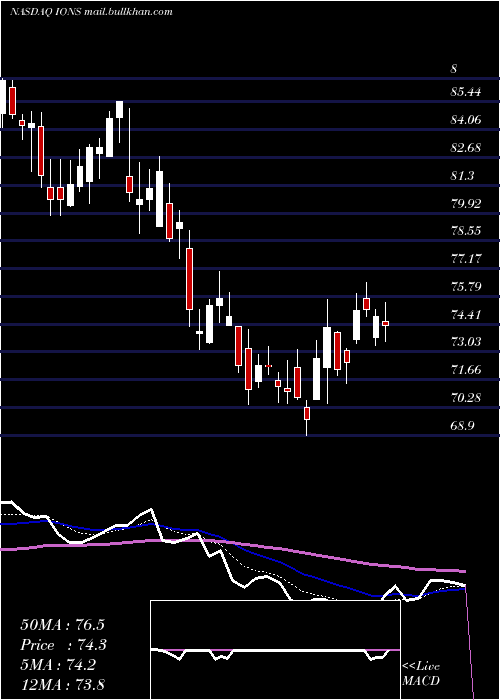
Task: Click the 77.17 price axis label
Action: tap(466, 258)
